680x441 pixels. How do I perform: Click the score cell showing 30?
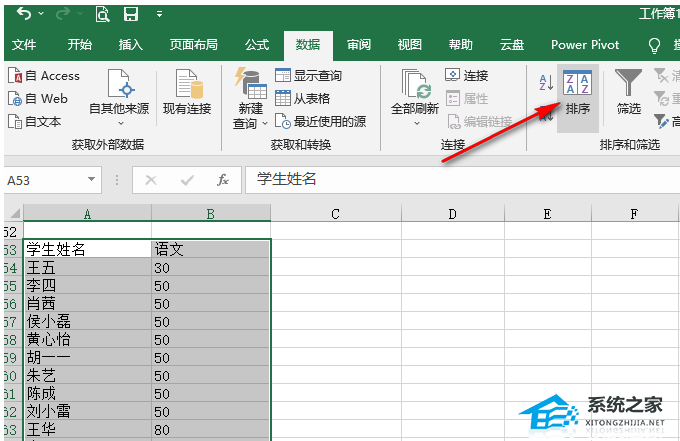[211, 268]
